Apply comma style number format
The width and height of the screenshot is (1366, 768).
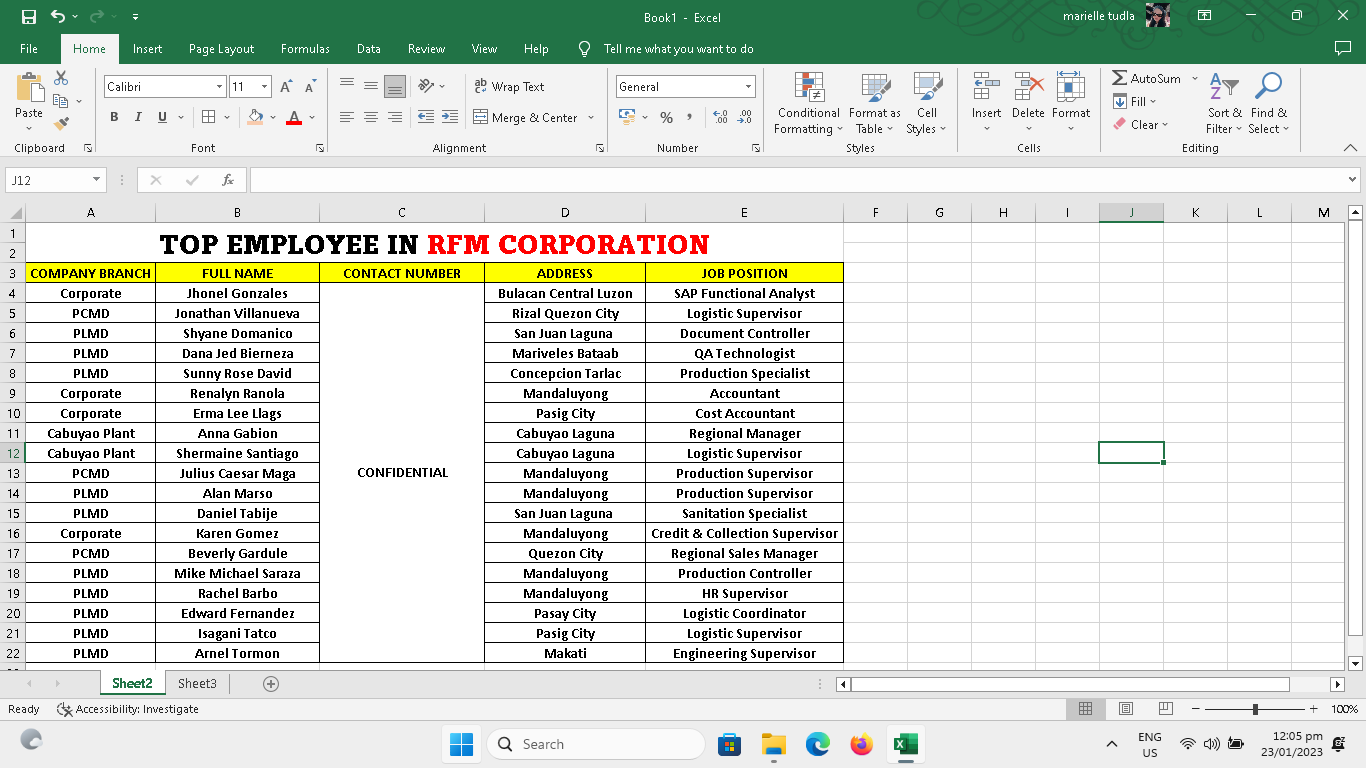click(x=691, y=117)
